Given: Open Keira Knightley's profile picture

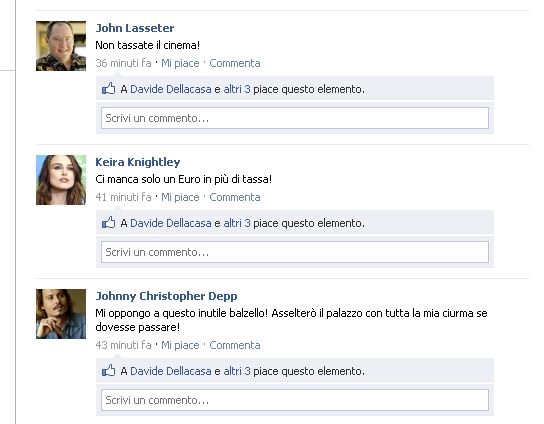Looking at the screenshot, I should (61, 180).
